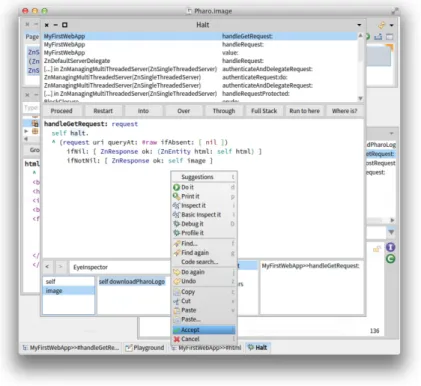Screen dimensions: 421x386
Task: Choose Paste... with ellipsis from the menu
Action: [204, 319]
